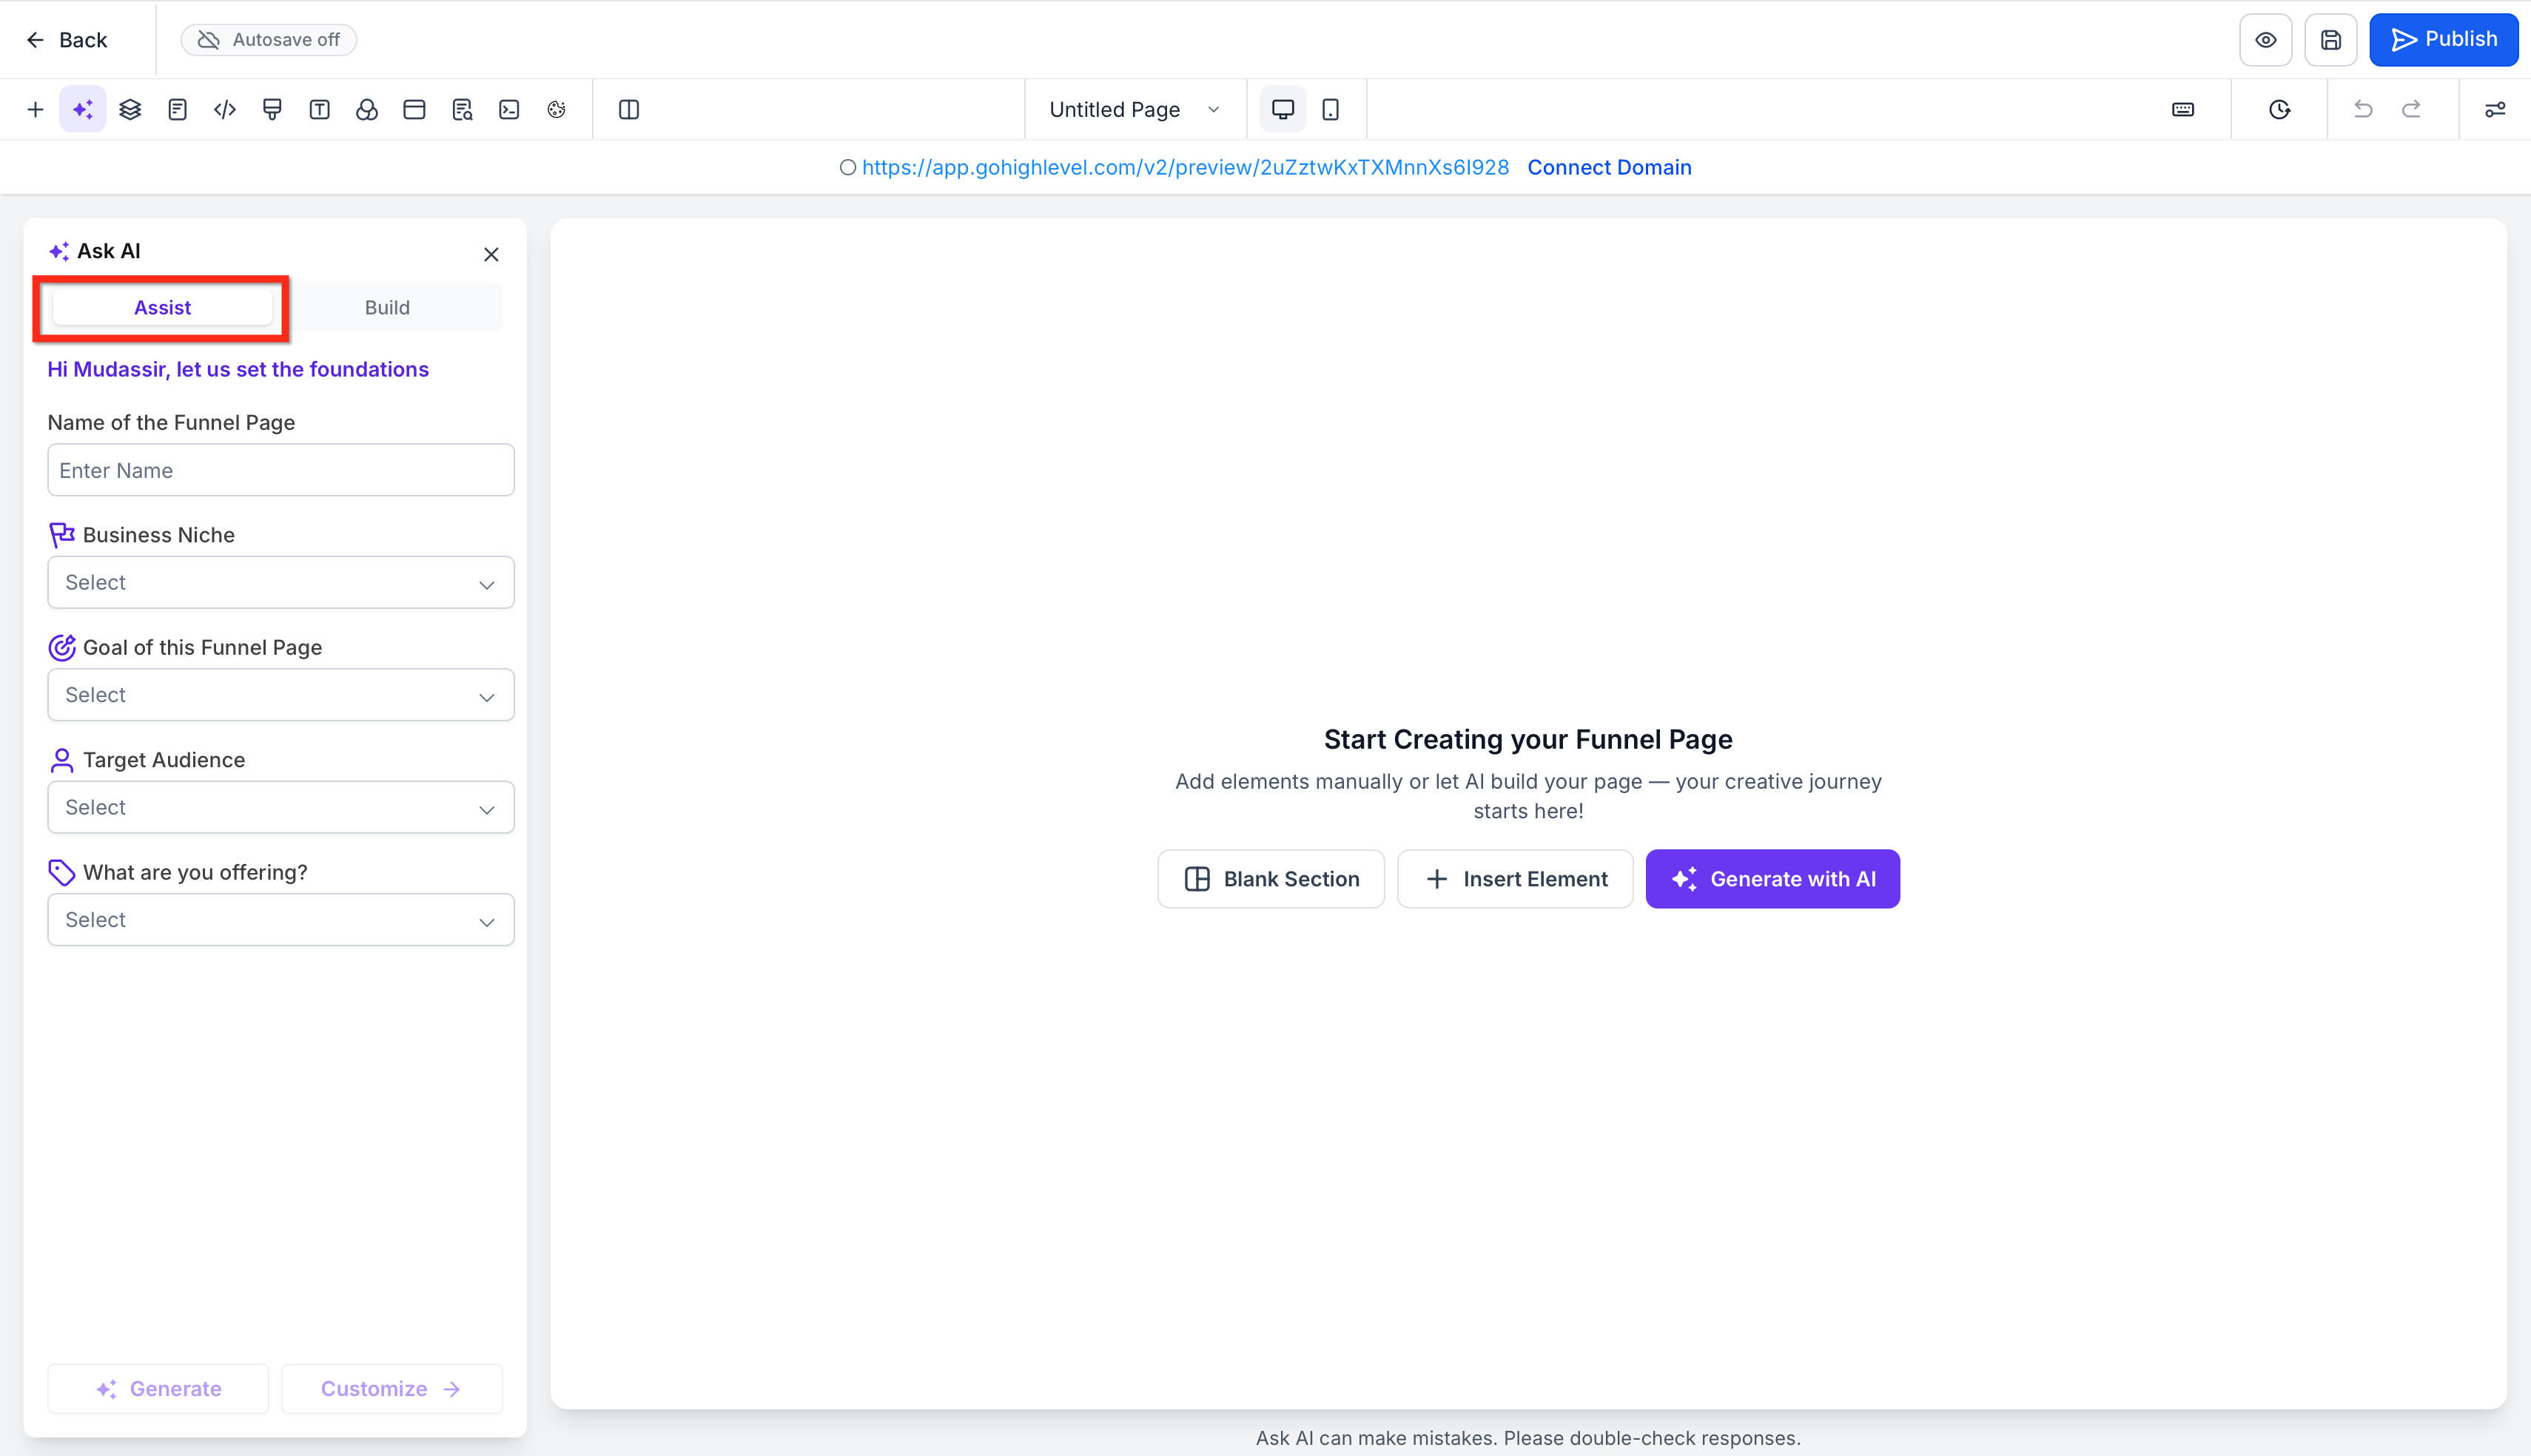The width and height of the screenshot is (2531, 1456).
Task: Open the paint brush styling icon
Action: pyautogui.click(x=272, y=110)
